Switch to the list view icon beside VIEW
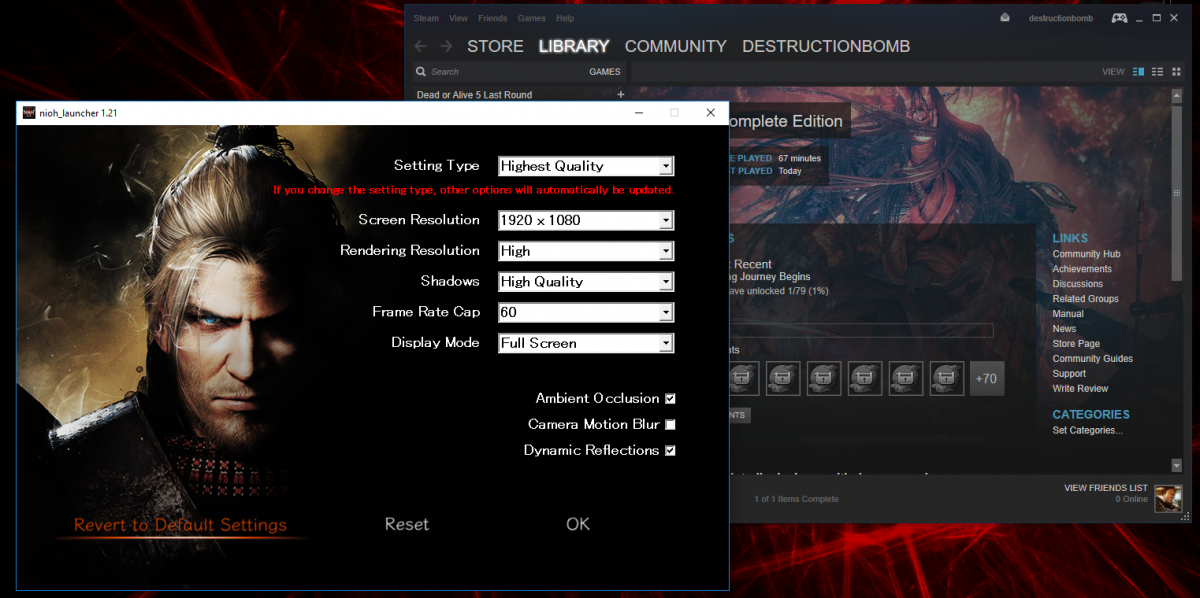 [1158, 72]
